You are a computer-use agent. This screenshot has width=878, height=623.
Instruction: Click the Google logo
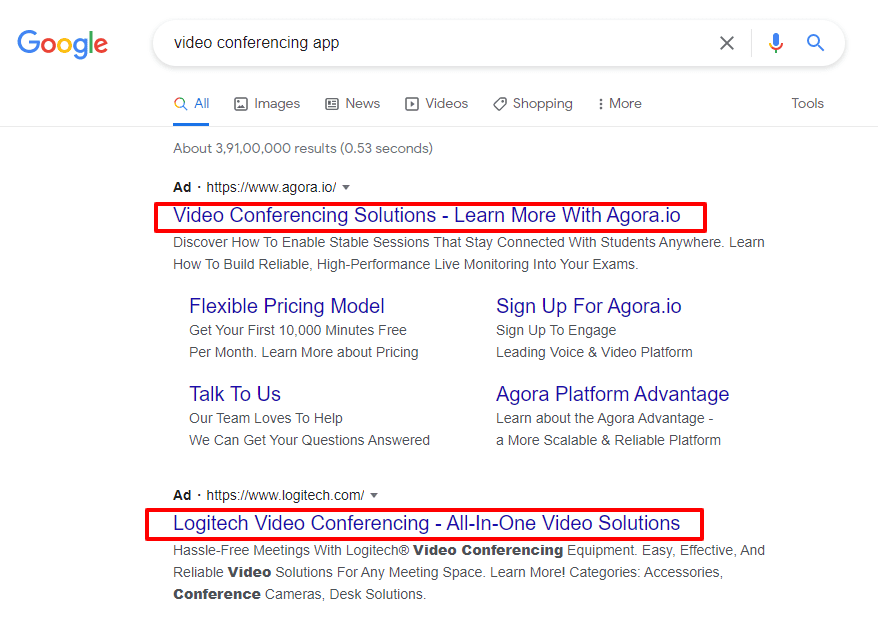(x=62, y=44)
